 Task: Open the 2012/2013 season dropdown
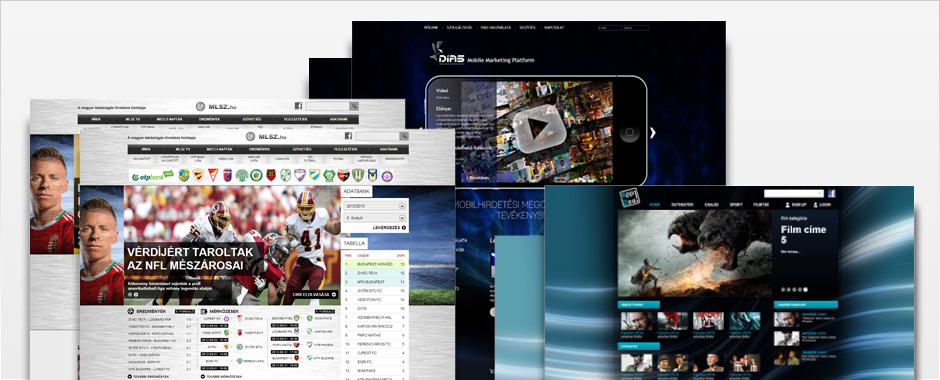coord(375,206)
